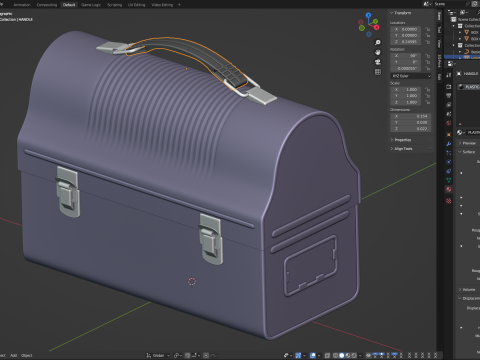Open the Material properties tab
The width and height of the screenshot is (480, 360).
click(449, 189)
